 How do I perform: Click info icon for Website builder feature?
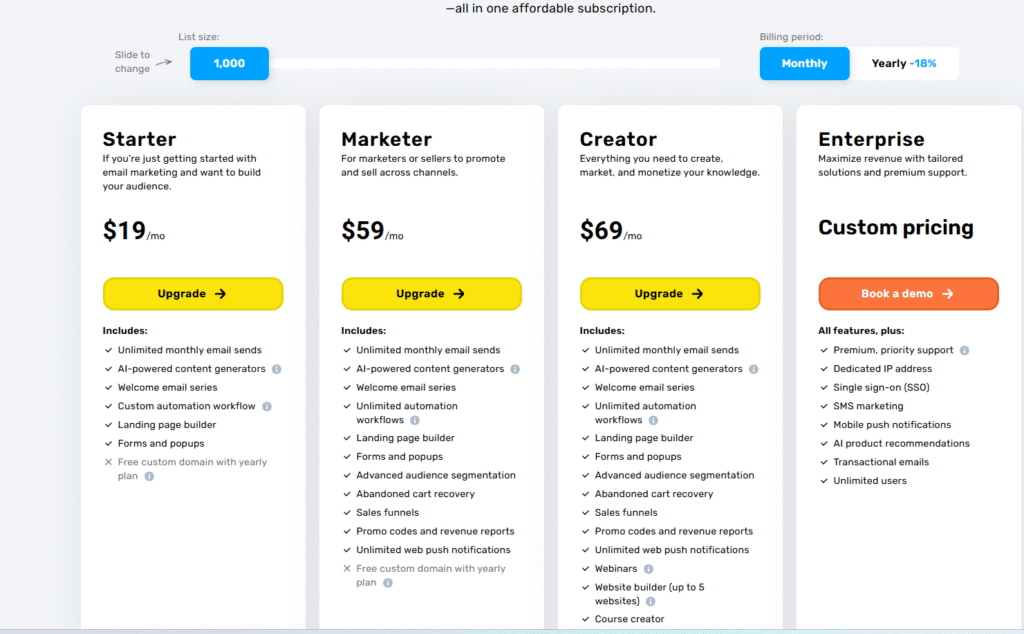coord(650,601)
